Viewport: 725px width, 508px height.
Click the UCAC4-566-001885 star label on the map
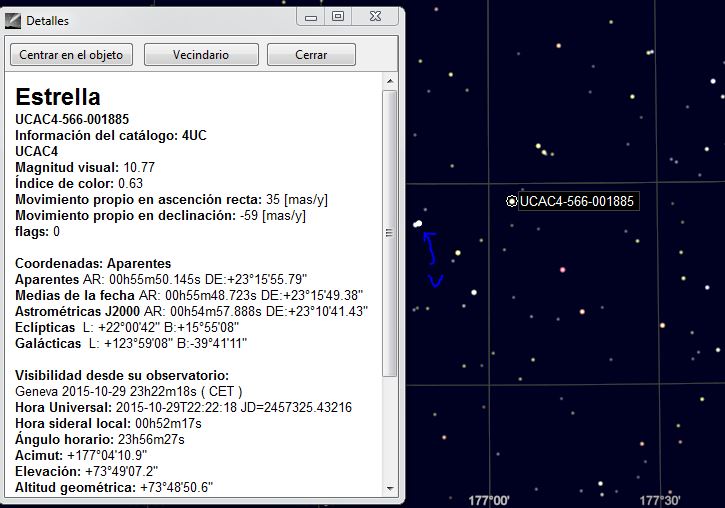coord(577,201)
